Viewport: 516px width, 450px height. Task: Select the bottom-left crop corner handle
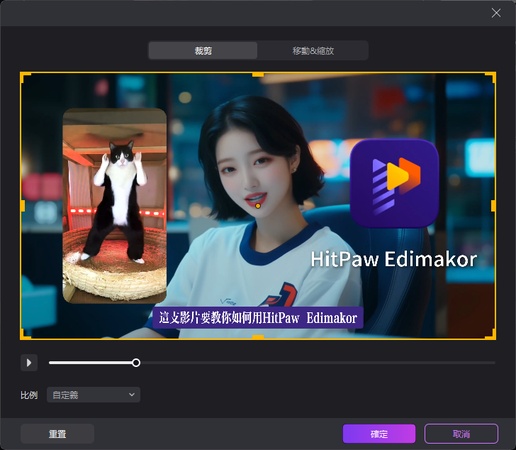[25, 334]
